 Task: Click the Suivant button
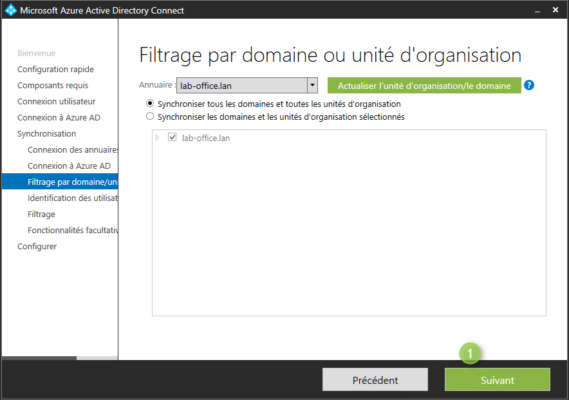pos(497,380)
